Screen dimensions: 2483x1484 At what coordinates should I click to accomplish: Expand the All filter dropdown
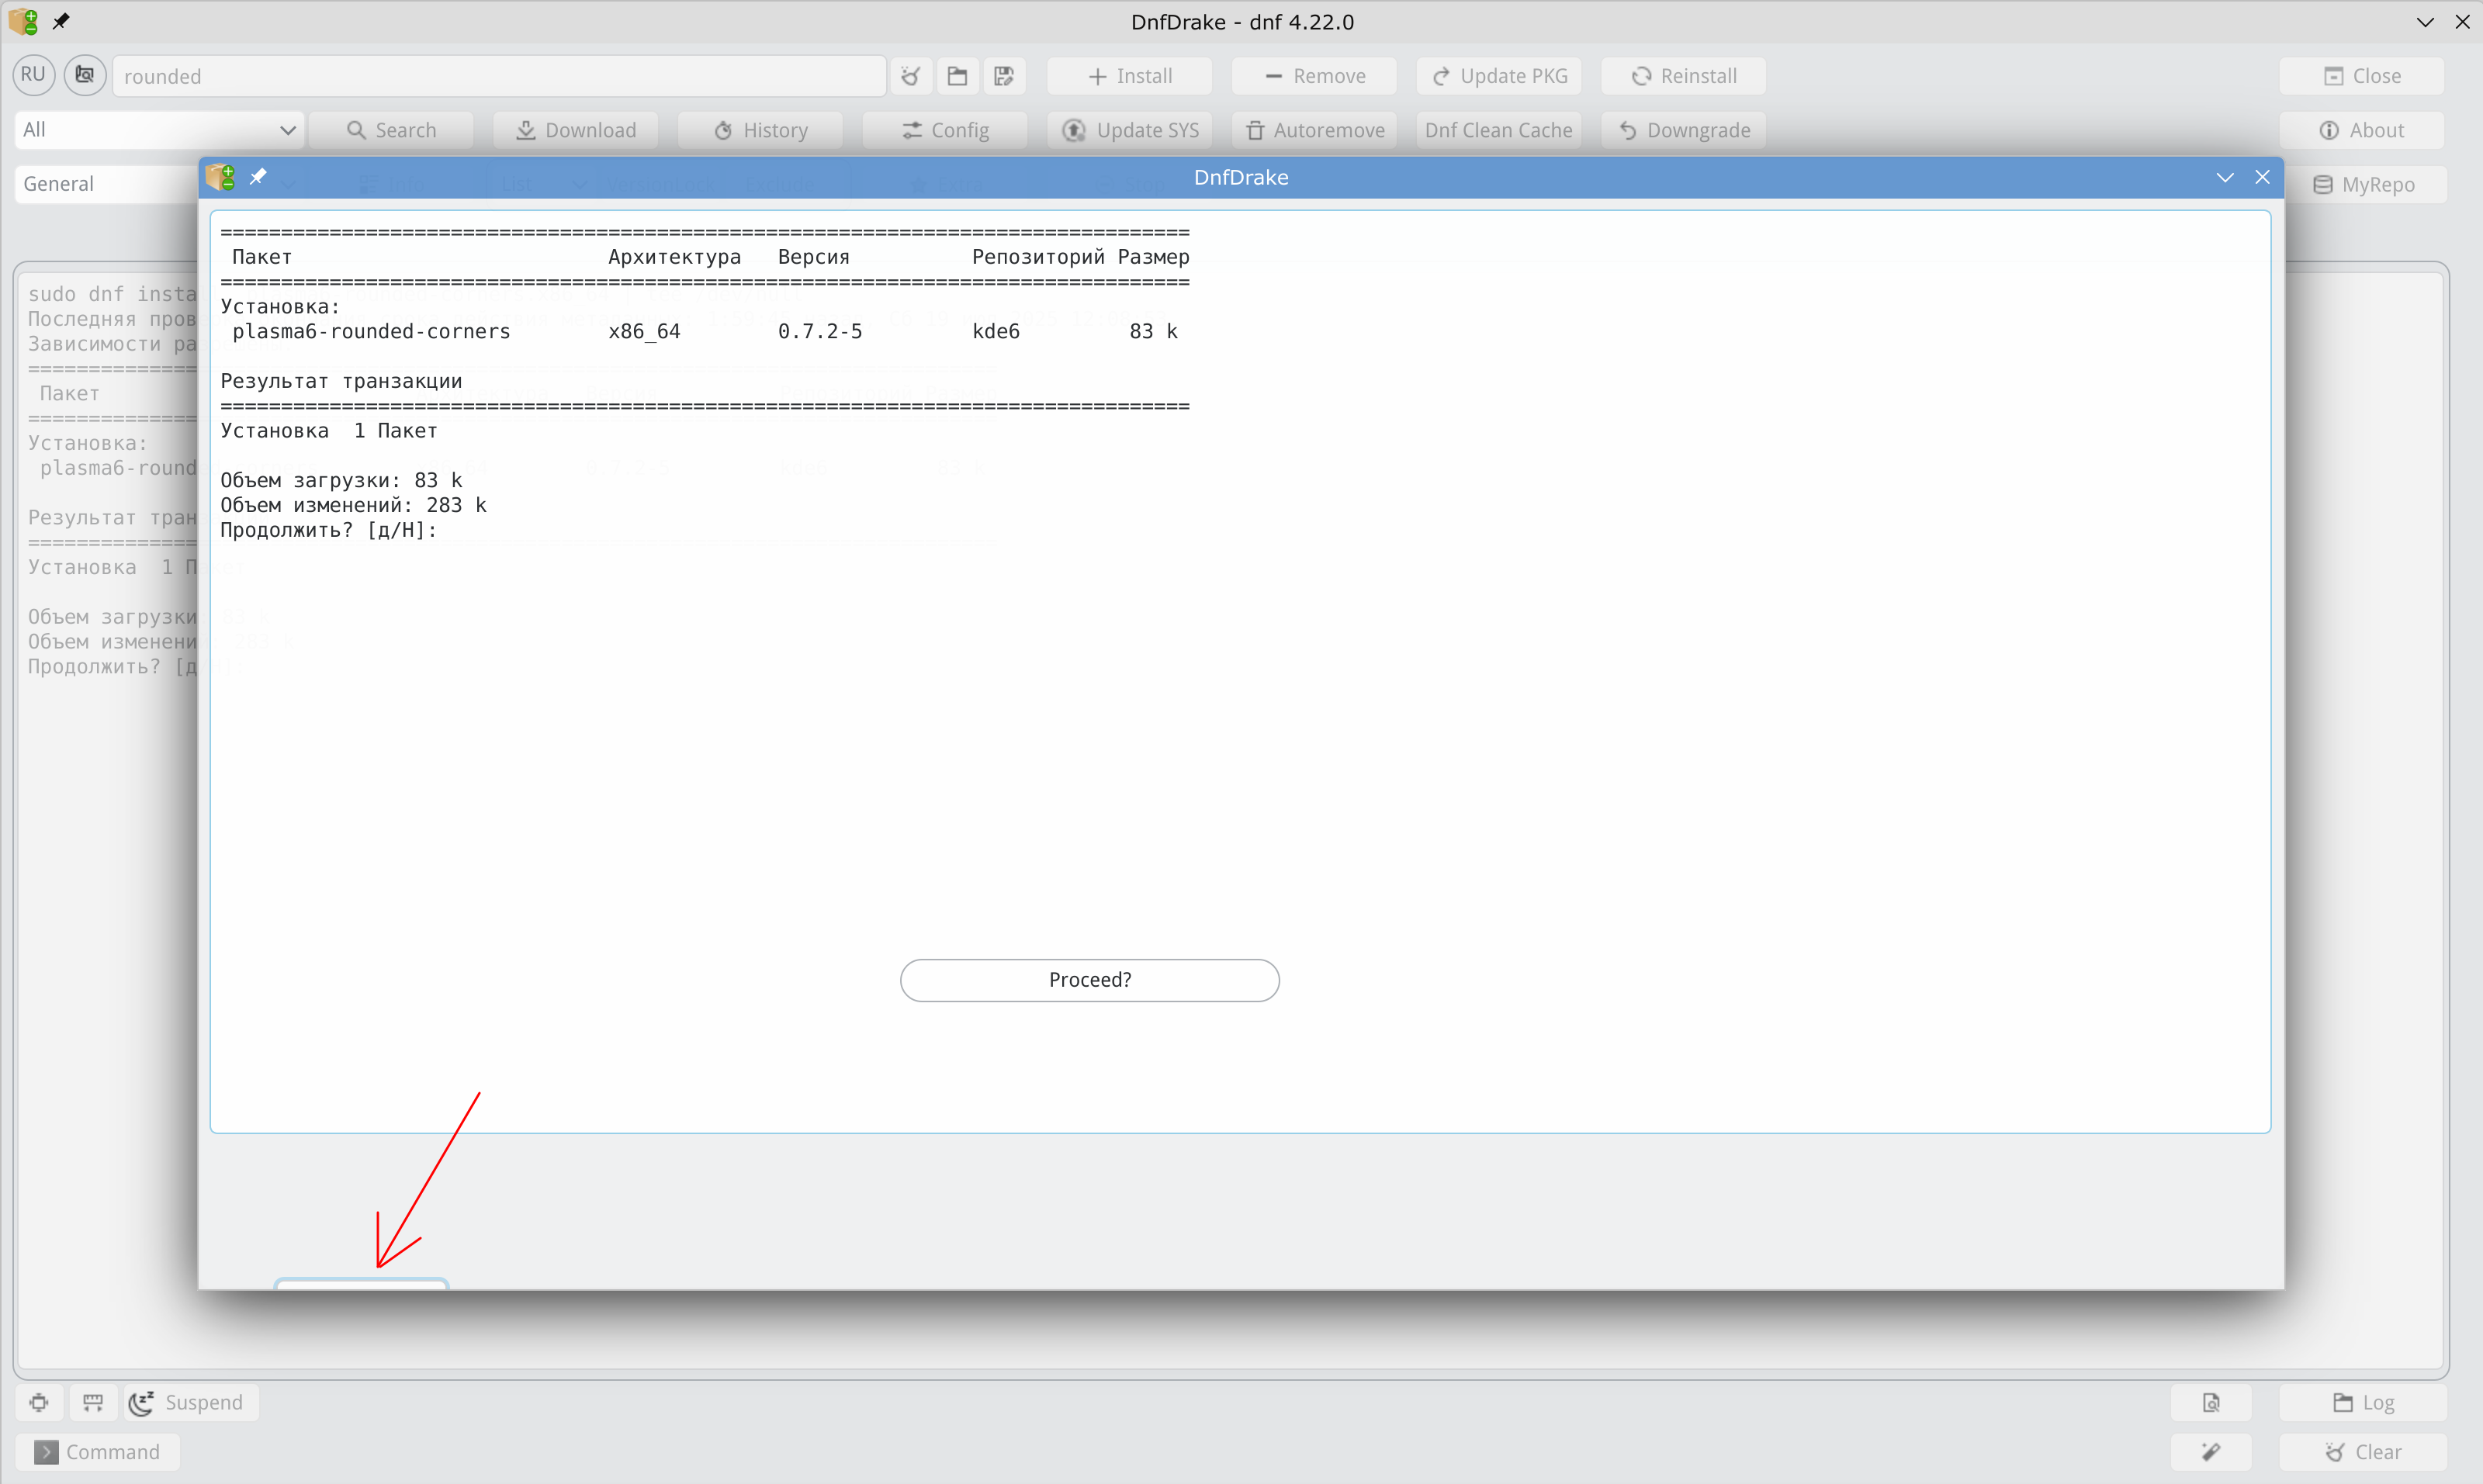click(160, 130)
